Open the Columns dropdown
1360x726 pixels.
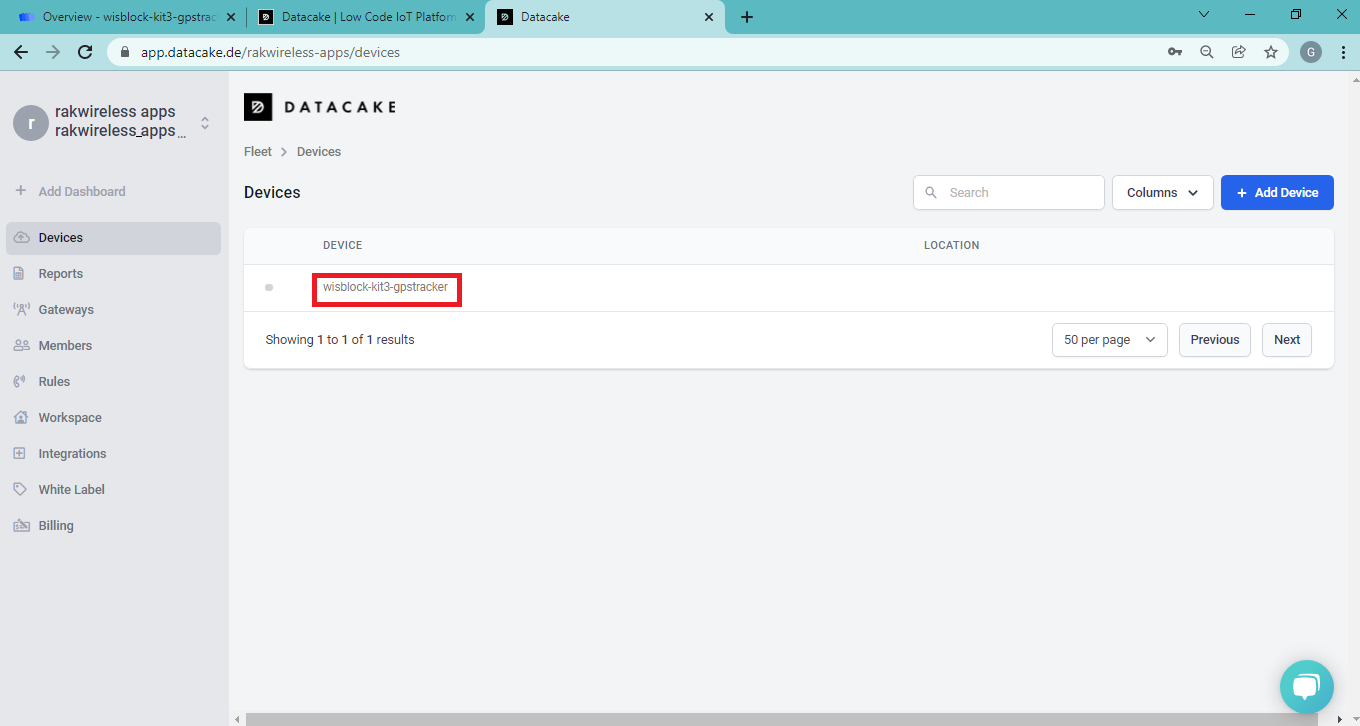pyautogui.click(x=1162, y=193)
